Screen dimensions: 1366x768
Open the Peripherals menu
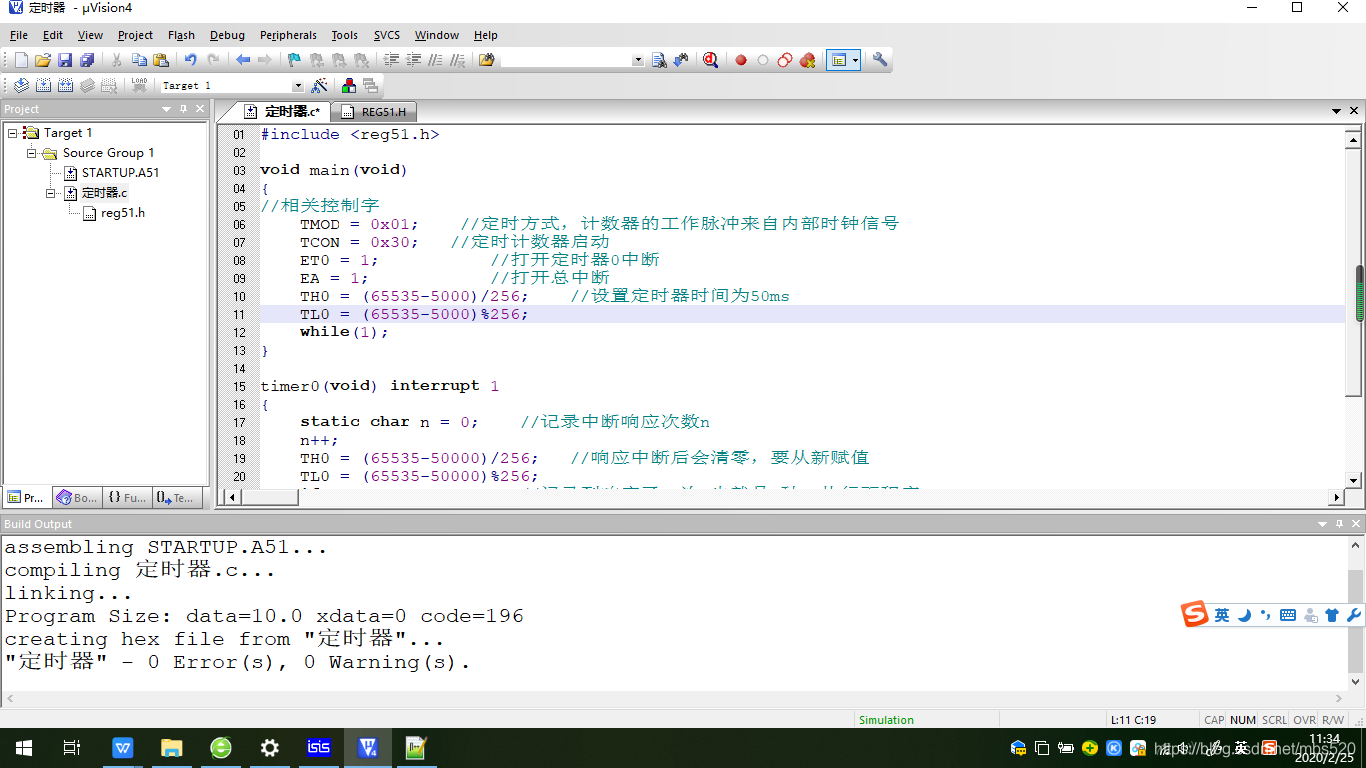[x=288, y=35]
